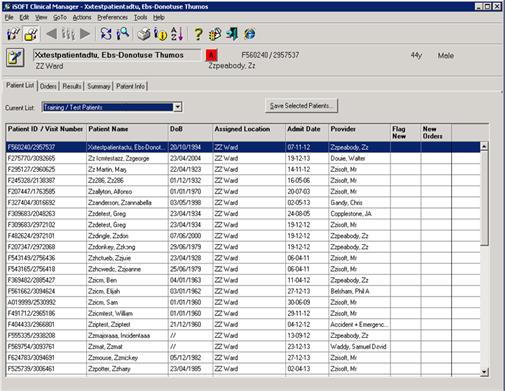Launch the Internet Explorer icon

[x=249, y=34]
